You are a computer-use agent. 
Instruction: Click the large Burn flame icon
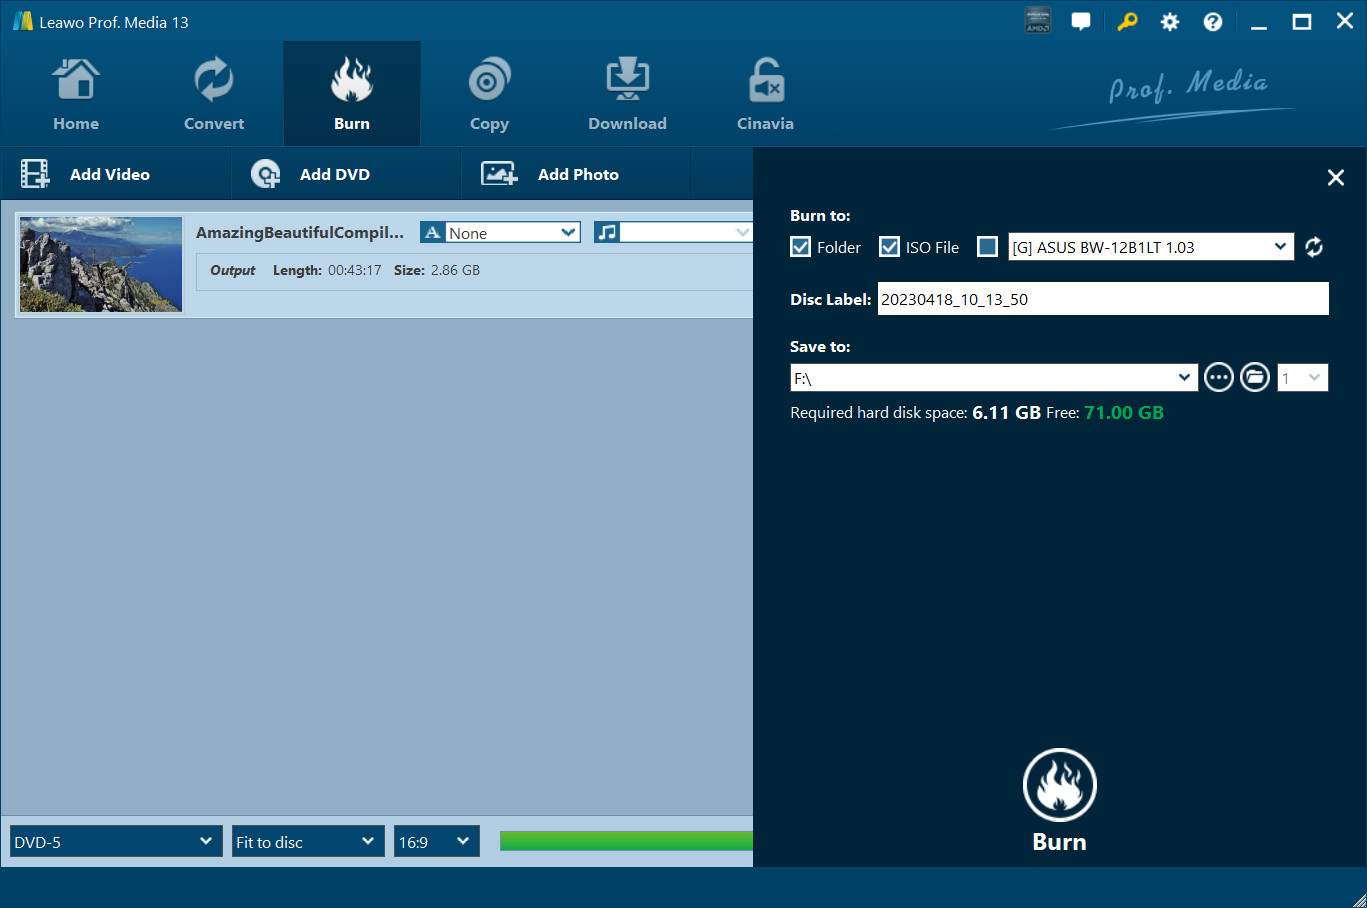[1059, 785]
